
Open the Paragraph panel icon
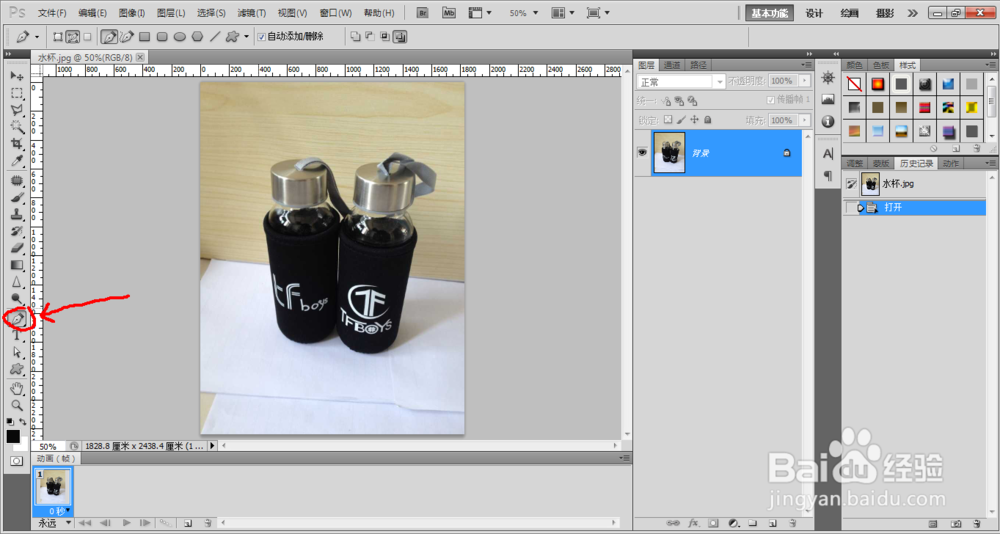828,175
